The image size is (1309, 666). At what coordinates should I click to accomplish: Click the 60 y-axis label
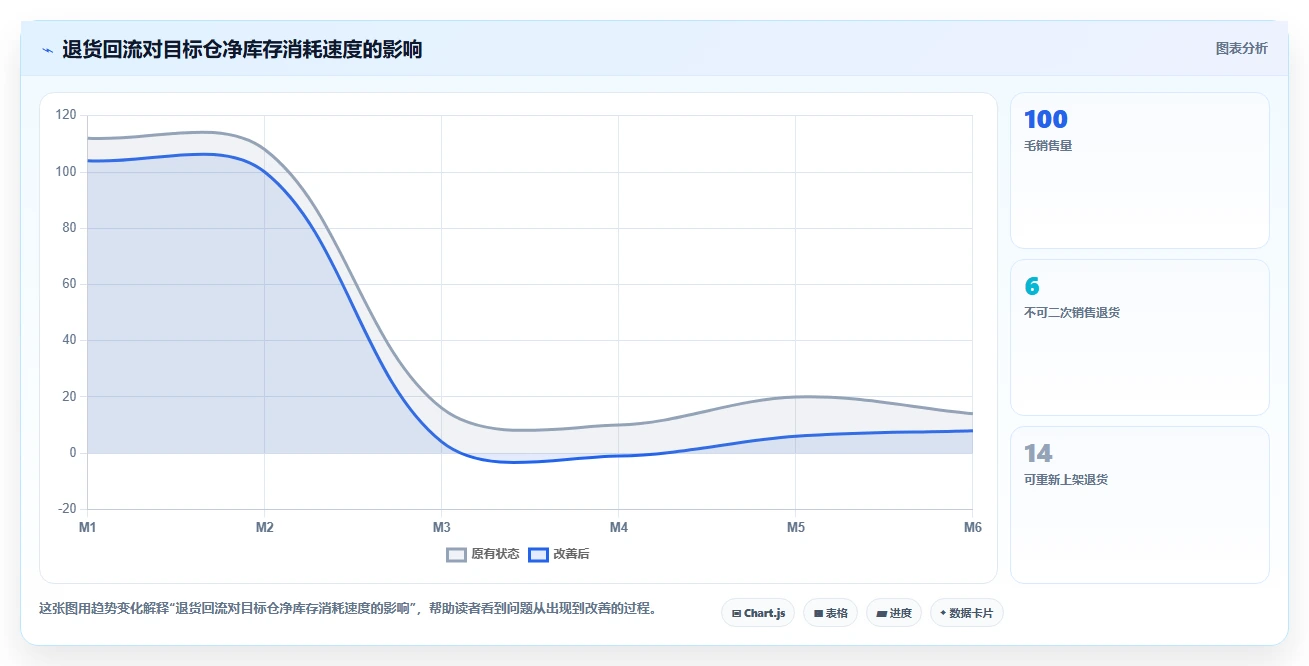[x=69, y=284]
